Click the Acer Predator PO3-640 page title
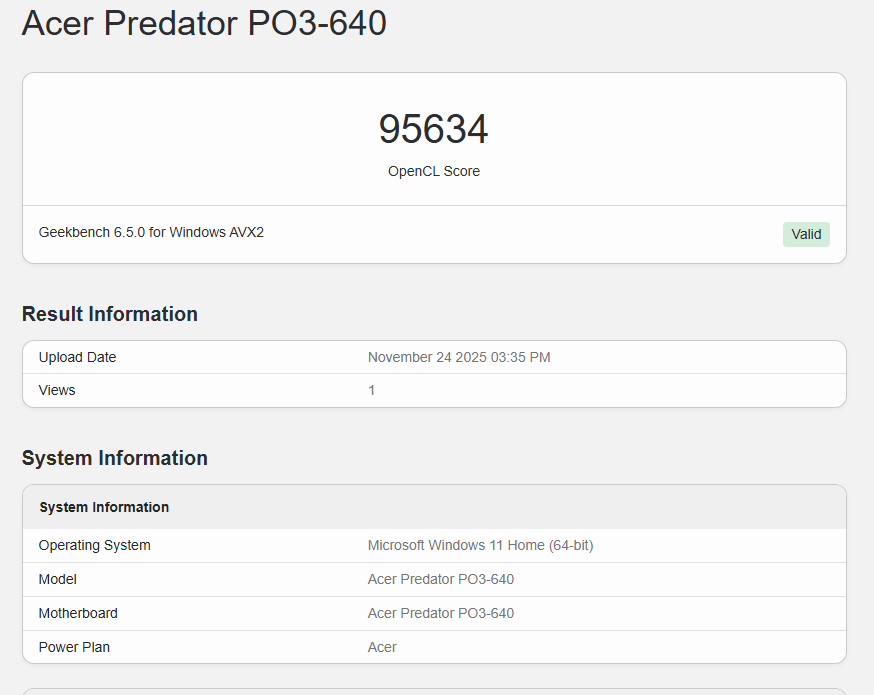 204,23
